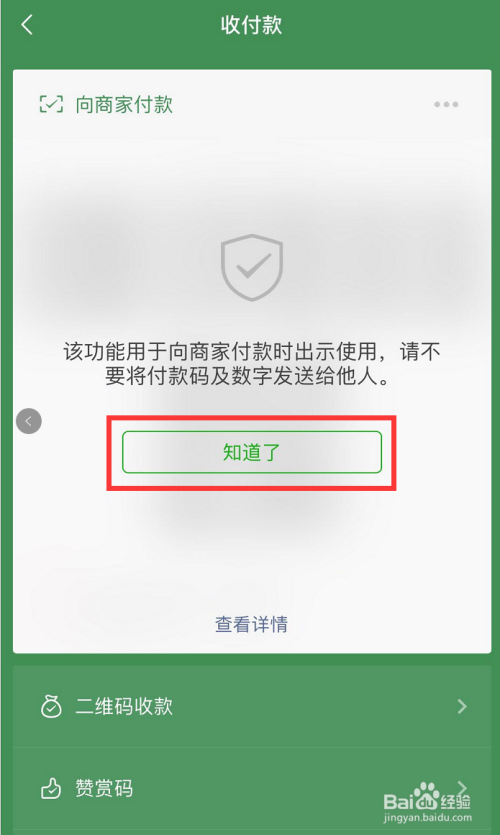Image resolution: width=500 pixels, height=835 pixels.
Task: Tap the 收付款 page title
Action: pyautogui.click(x=251, y=25)
